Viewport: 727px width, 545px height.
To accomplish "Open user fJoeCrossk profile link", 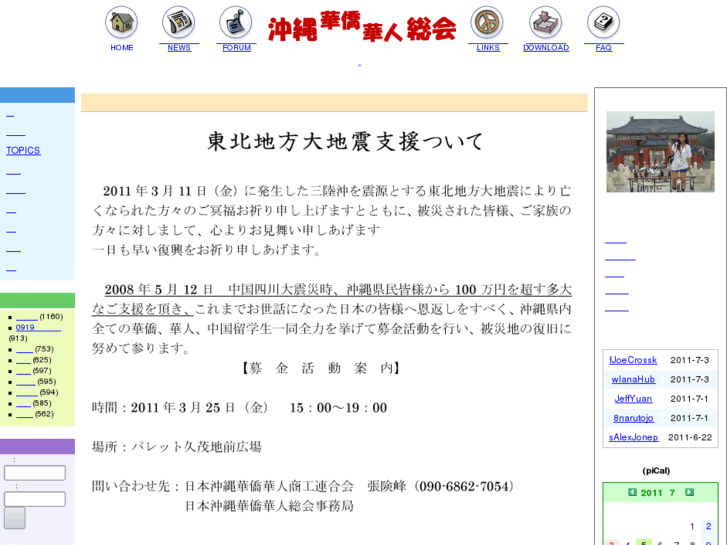I will click(633, 360).
